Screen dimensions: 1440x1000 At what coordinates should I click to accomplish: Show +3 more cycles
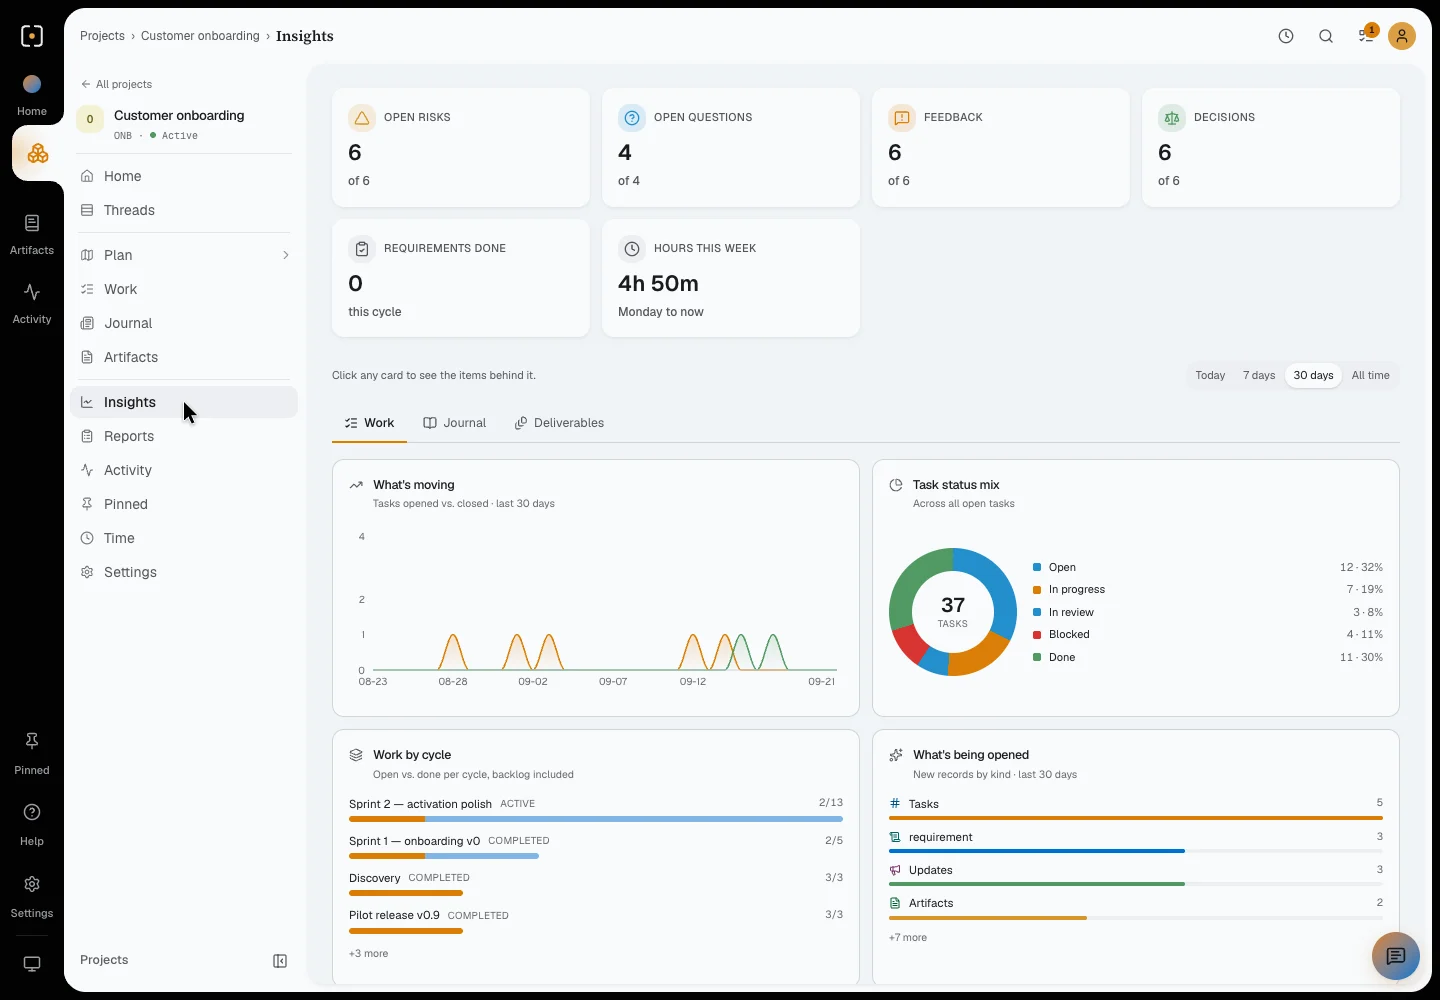pyautogui.click(x=368, y=954)
